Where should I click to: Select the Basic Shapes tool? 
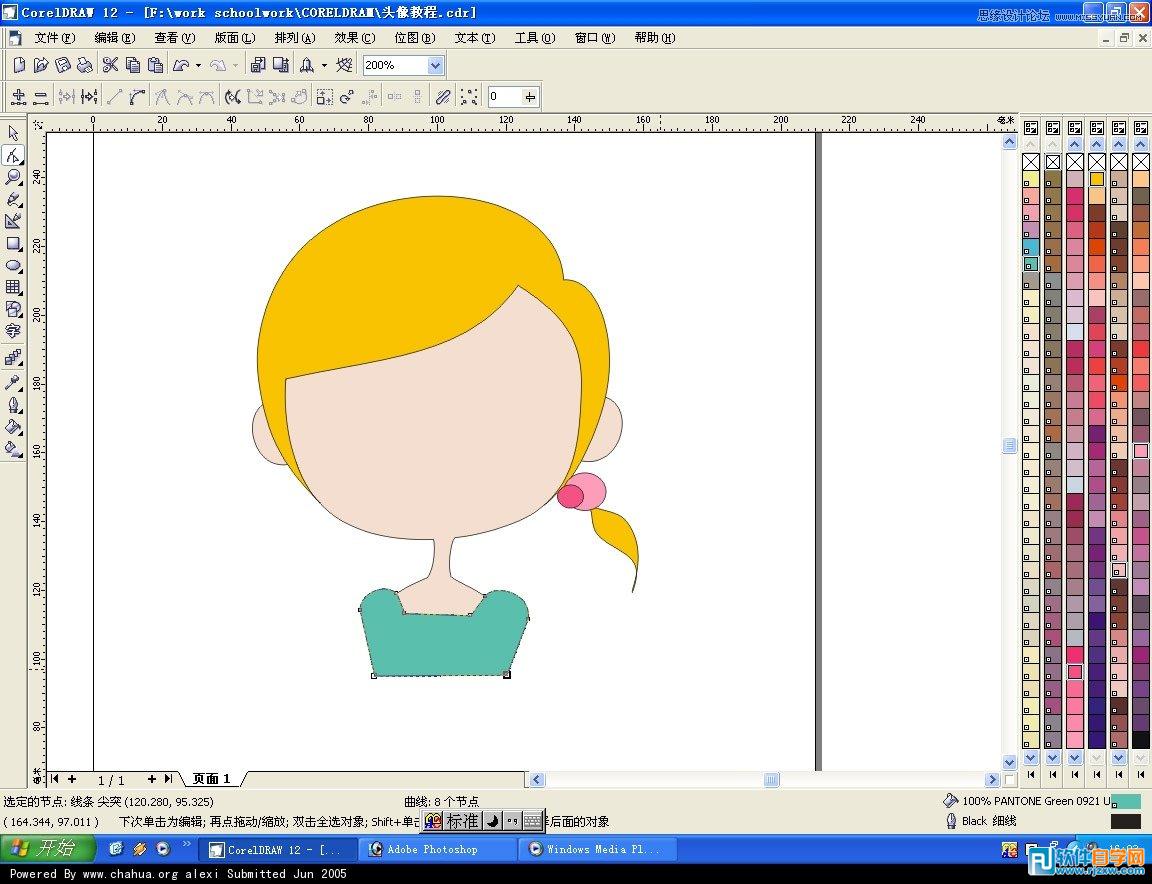[13, 309]
